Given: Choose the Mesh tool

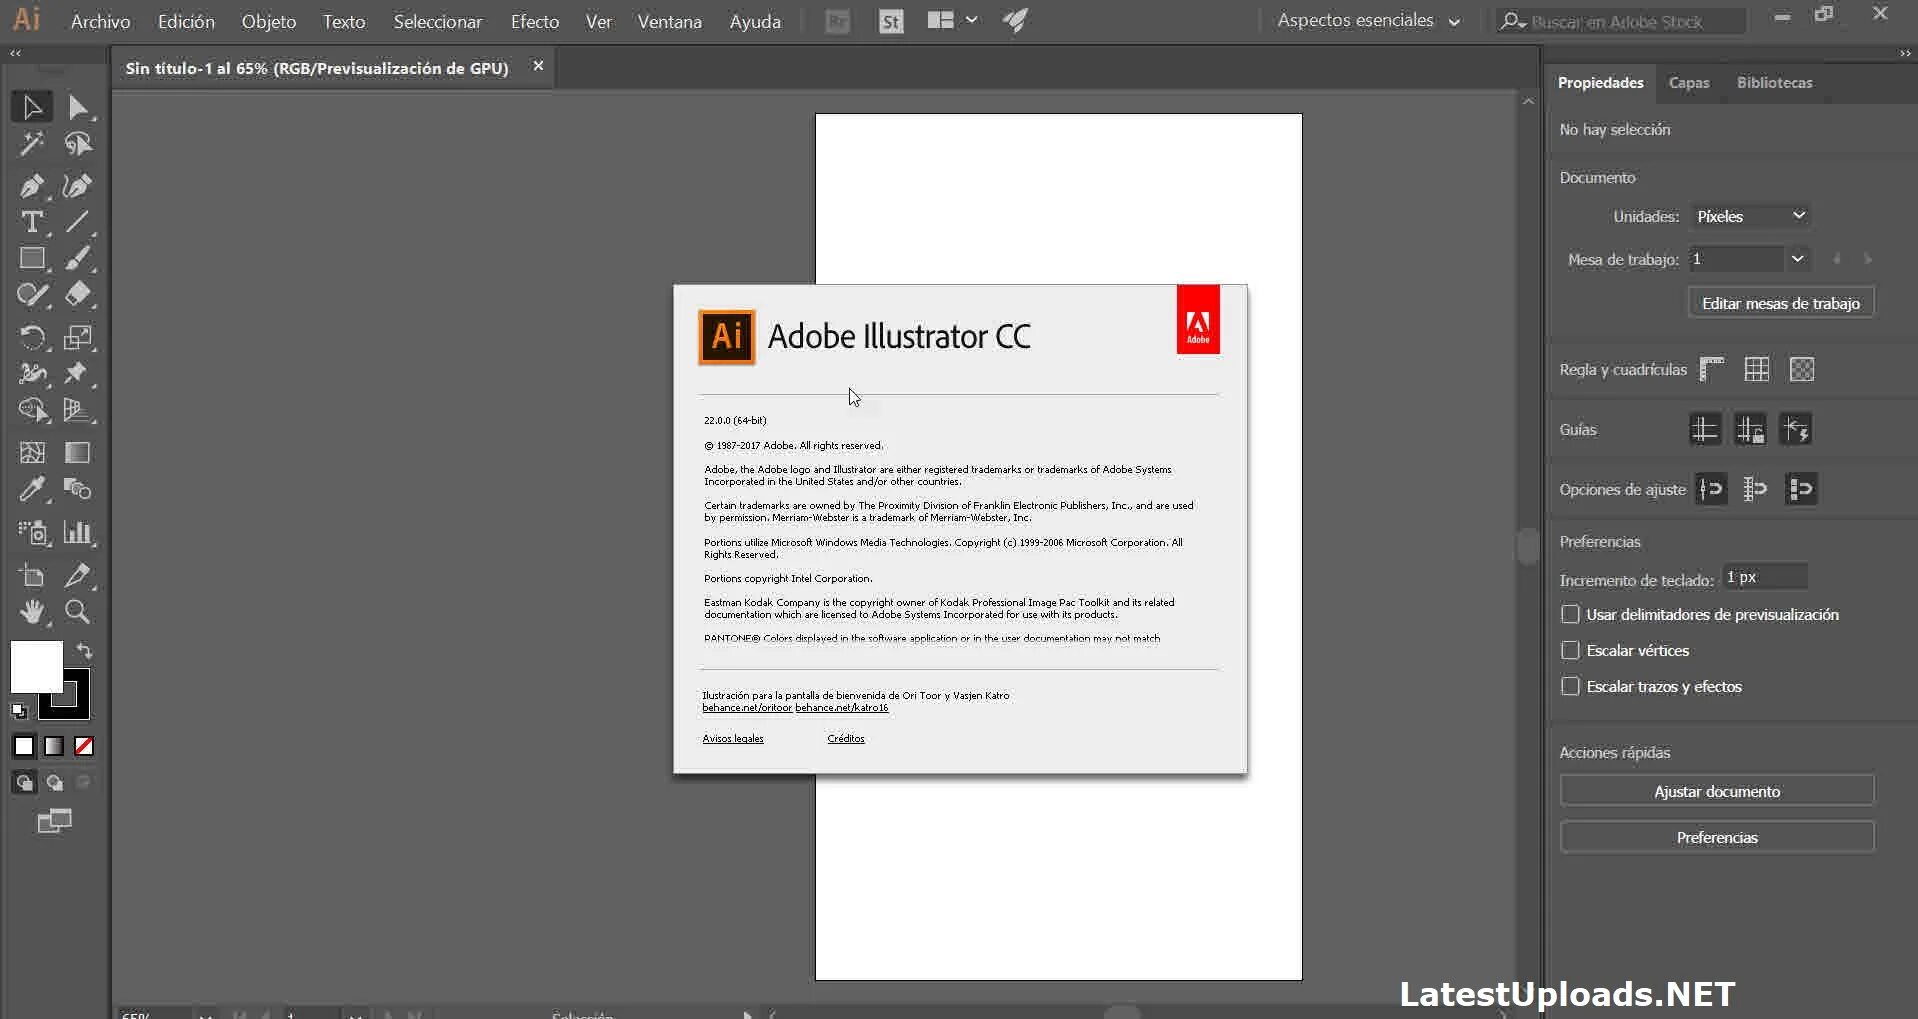Looking at the screenshot, I should pos(32,453).
